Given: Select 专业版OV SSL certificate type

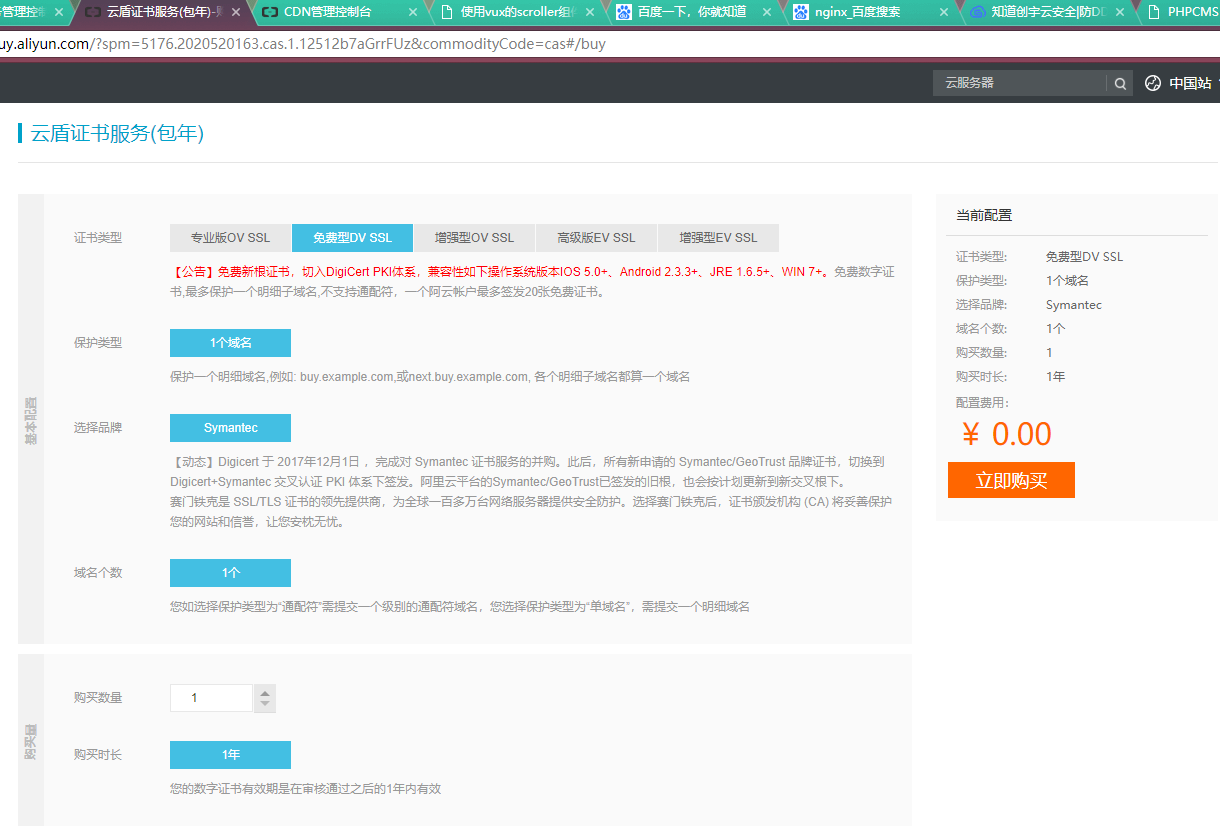Looking at the screenshot, I should 231,238.
